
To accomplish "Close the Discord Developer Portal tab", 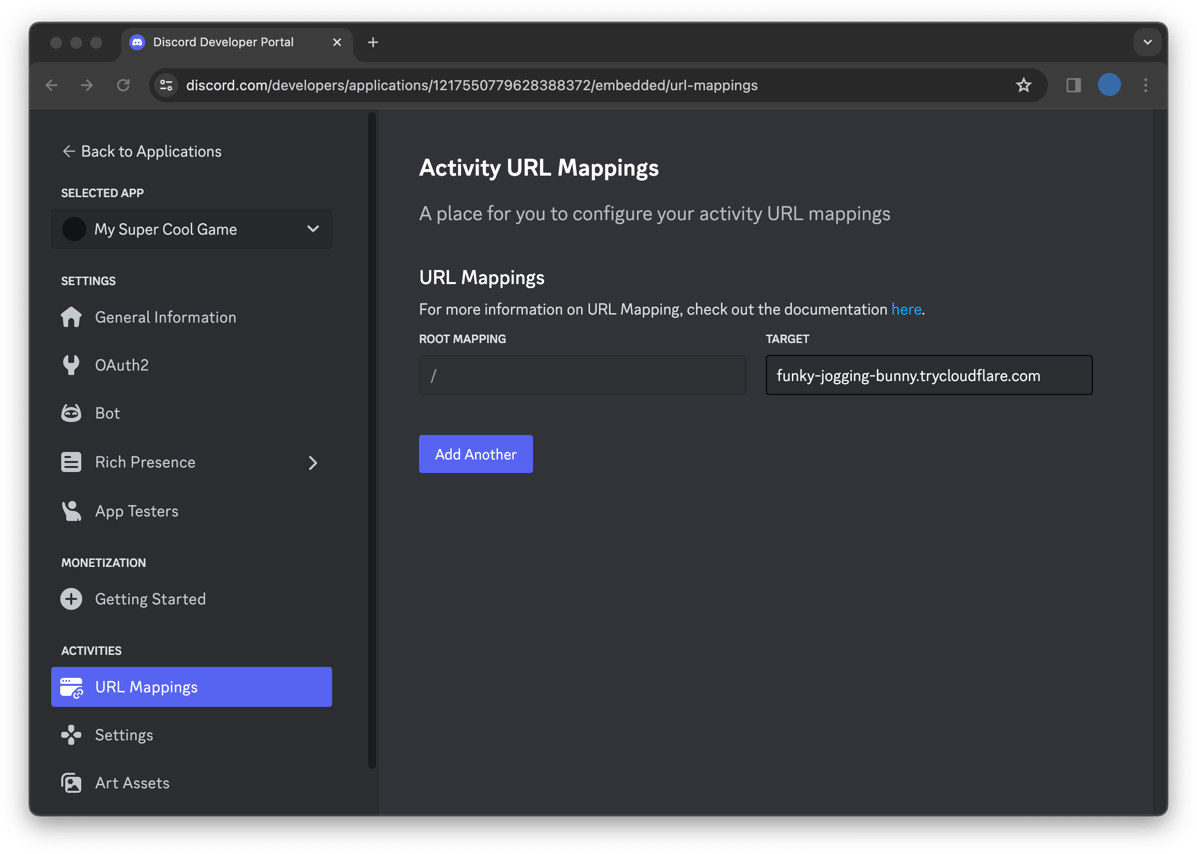I will pyautogui.click(x=337, y=43).
